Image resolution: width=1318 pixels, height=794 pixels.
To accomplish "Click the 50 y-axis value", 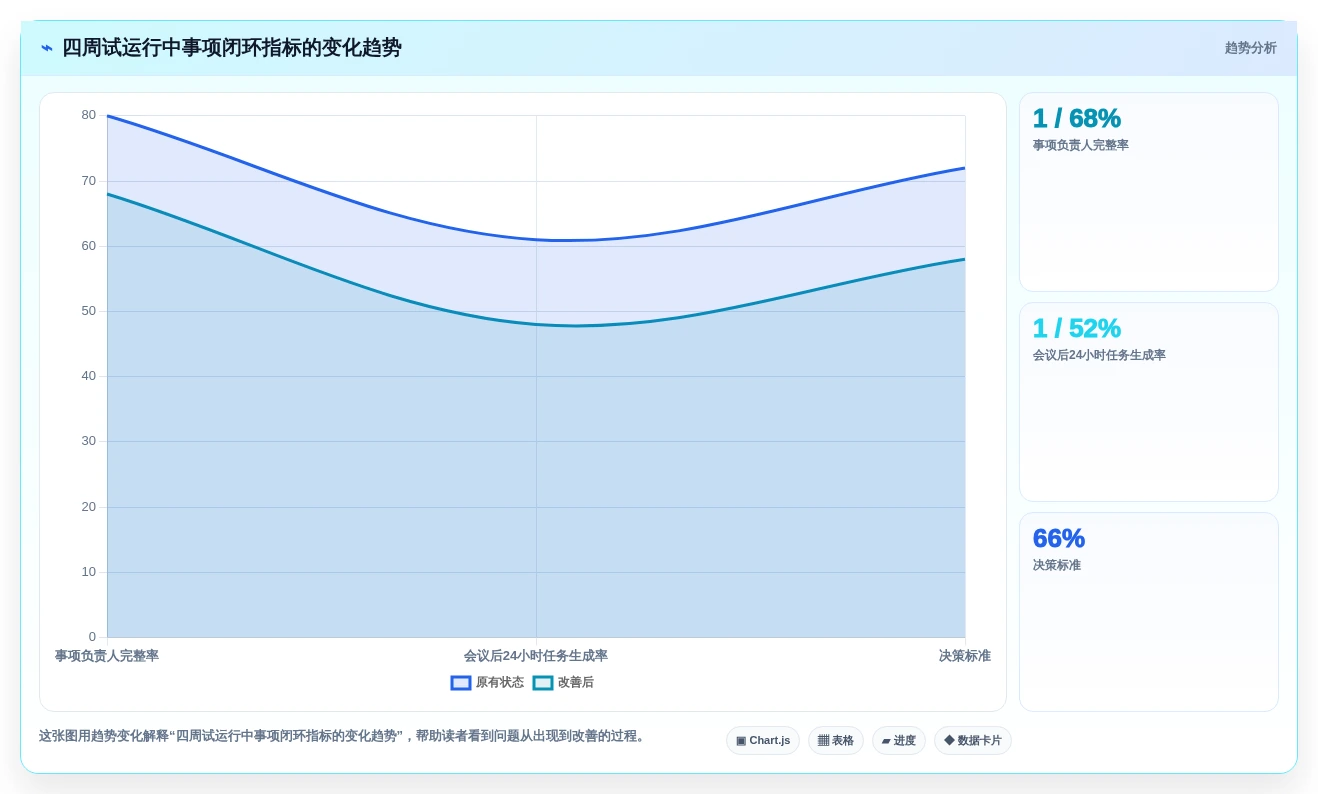I will (x=89, y=311).
